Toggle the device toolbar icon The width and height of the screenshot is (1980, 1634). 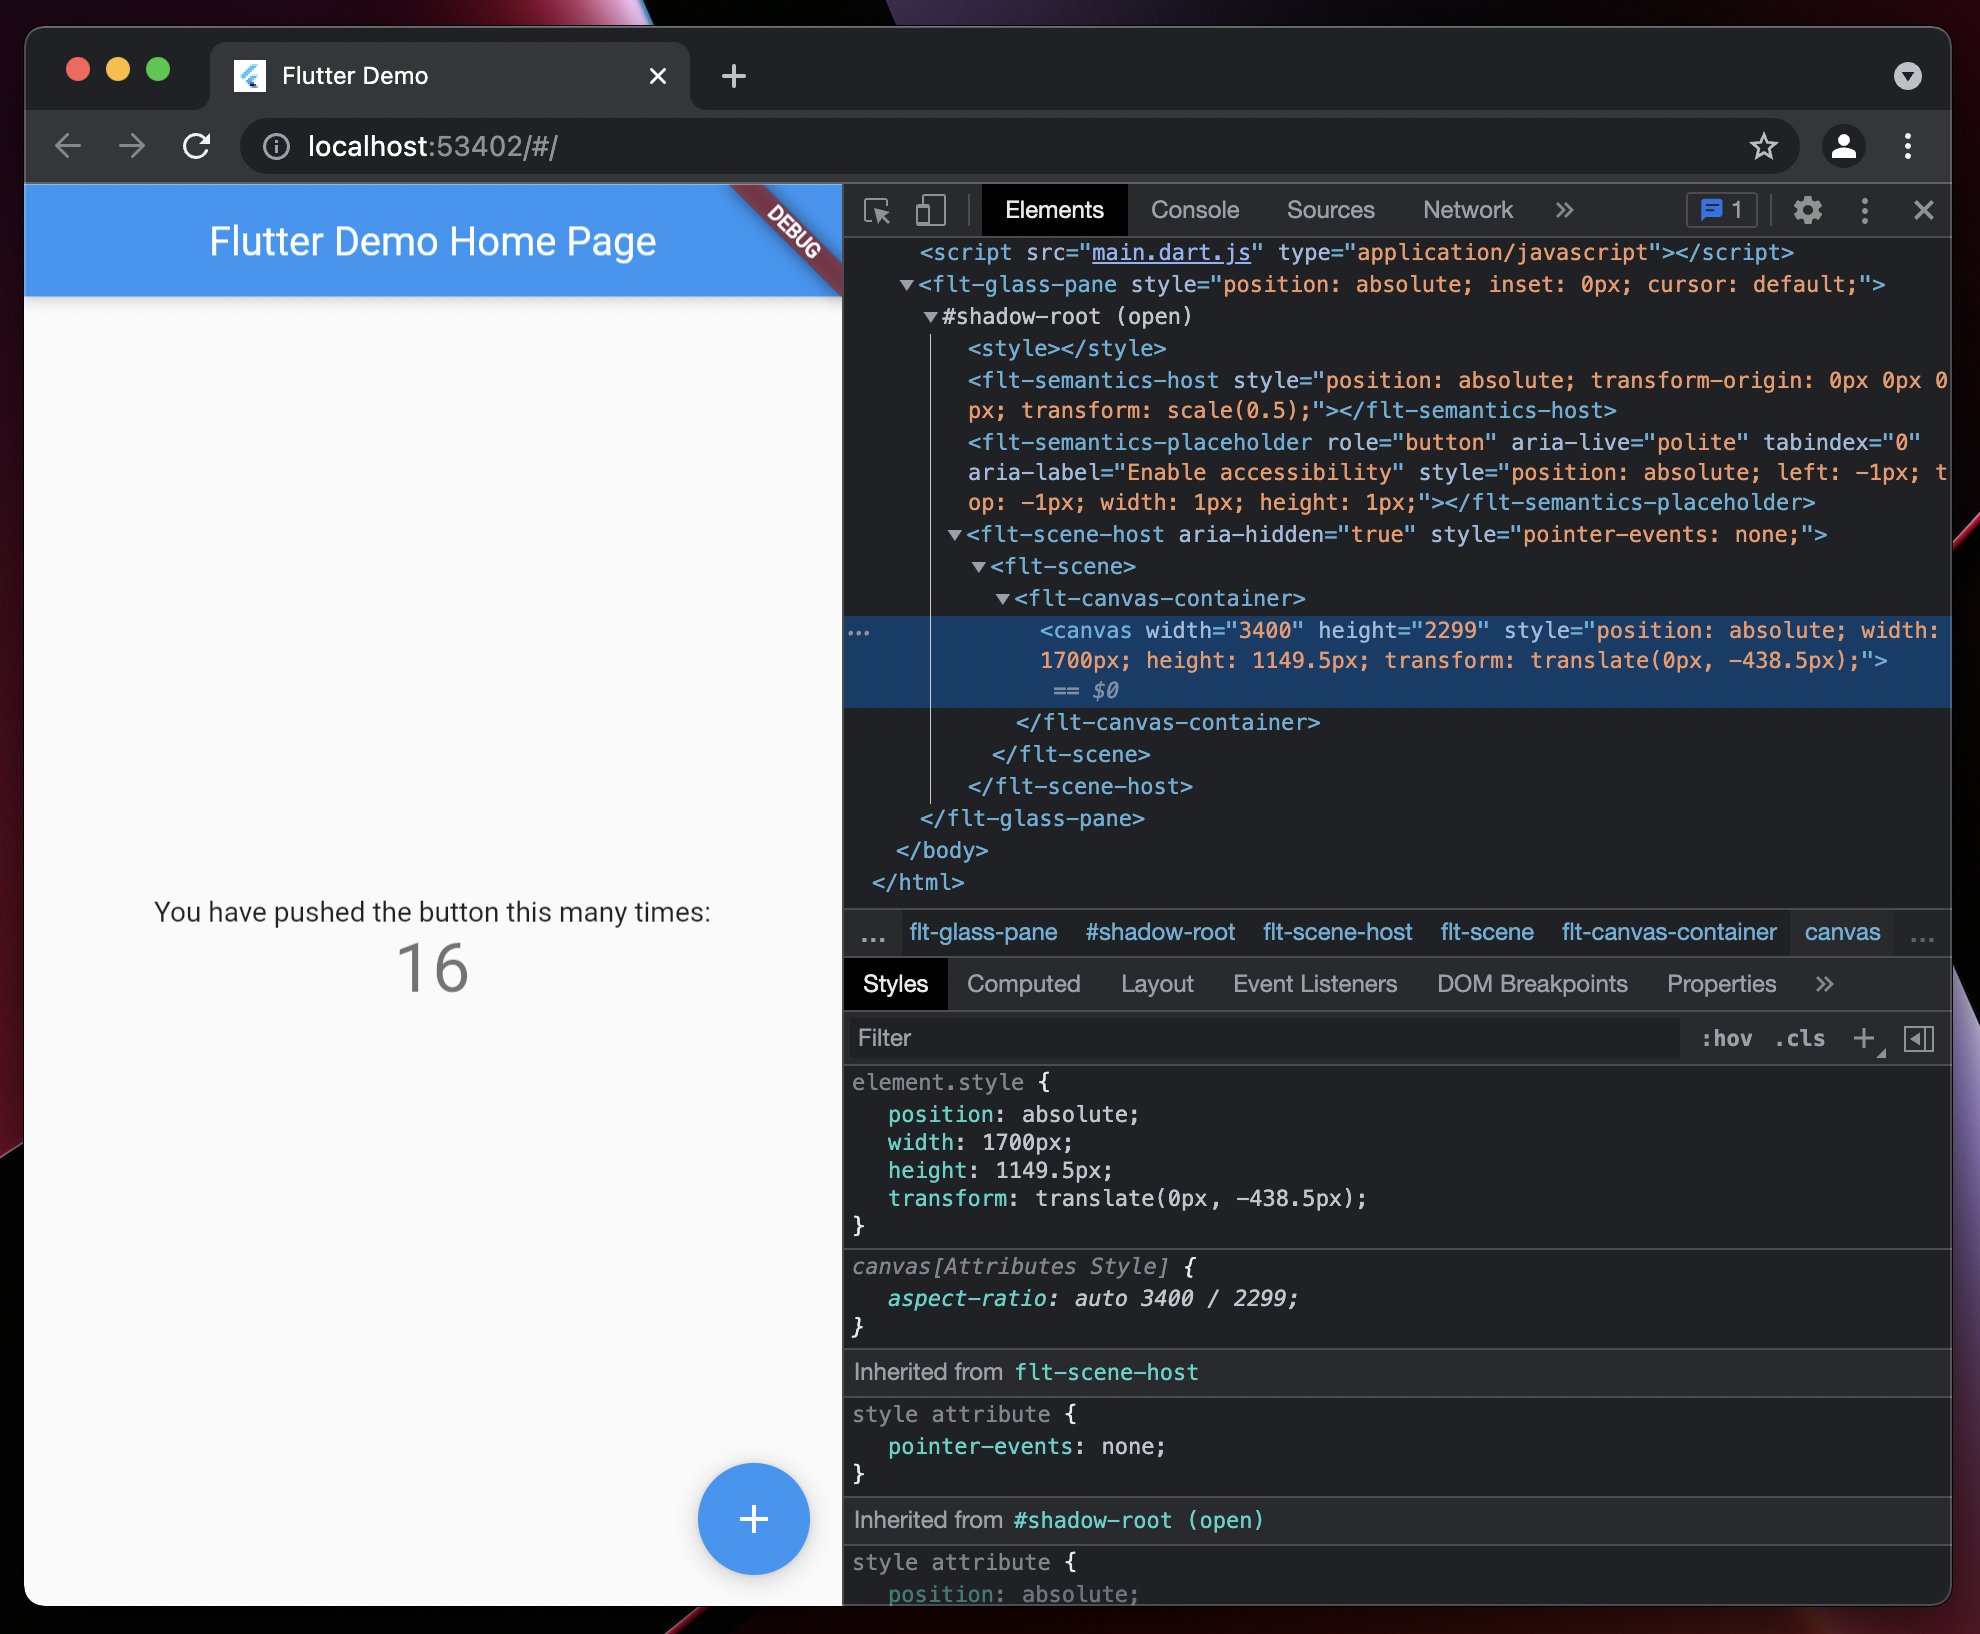[x=930, y=211]
